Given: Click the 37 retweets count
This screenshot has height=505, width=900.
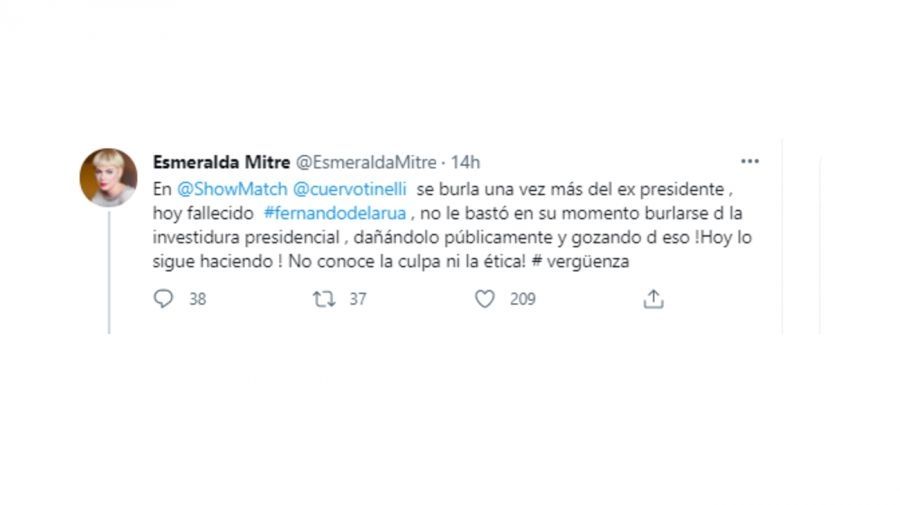Looking at the screenshot, I should pyautogui.click(x=357, y=298).
